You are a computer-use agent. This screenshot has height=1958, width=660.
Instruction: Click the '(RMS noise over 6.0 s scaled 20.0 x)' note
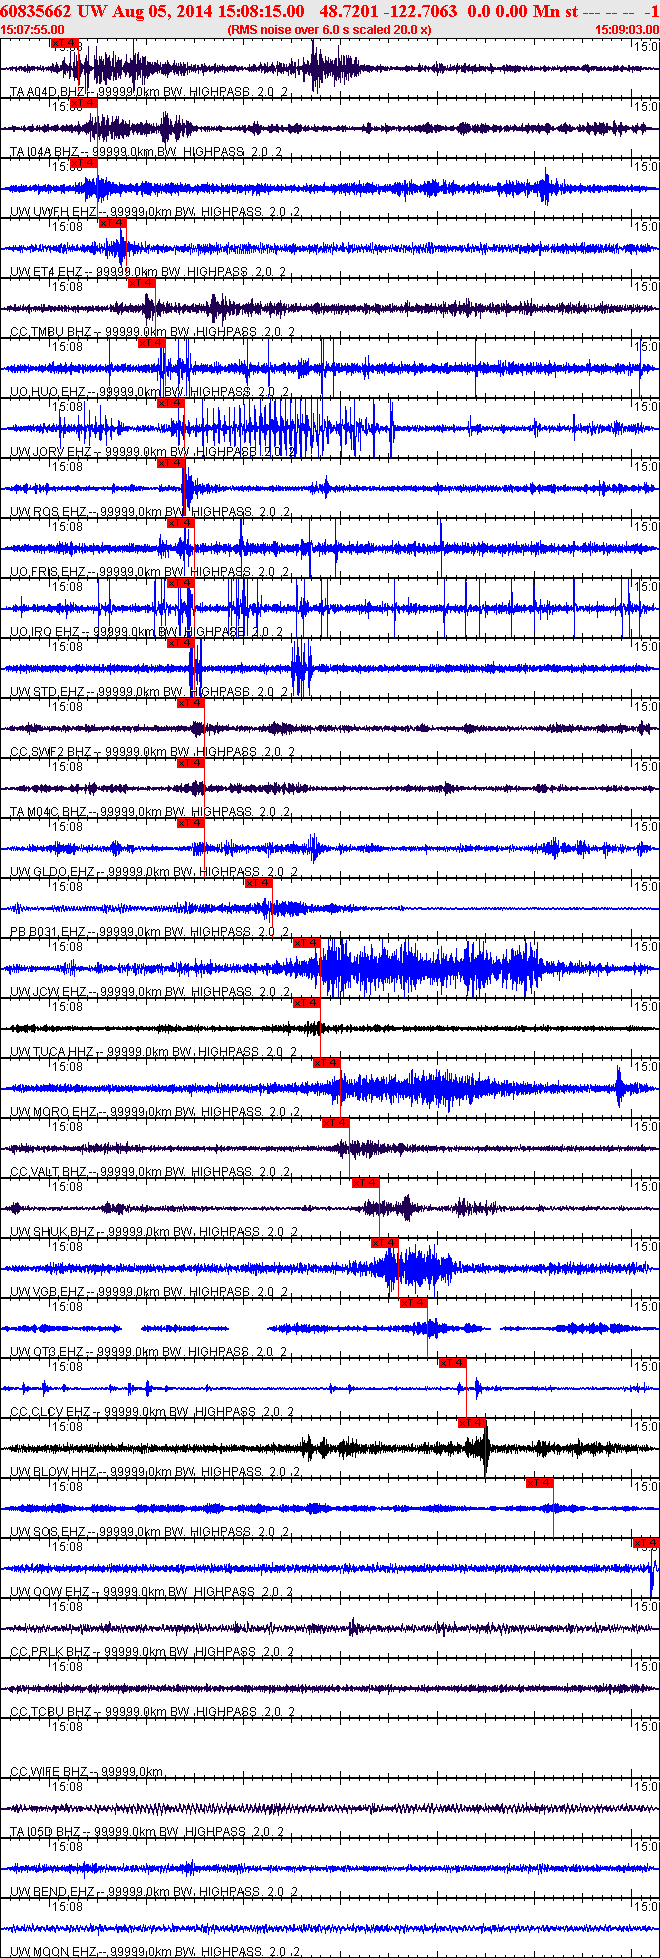329,30
